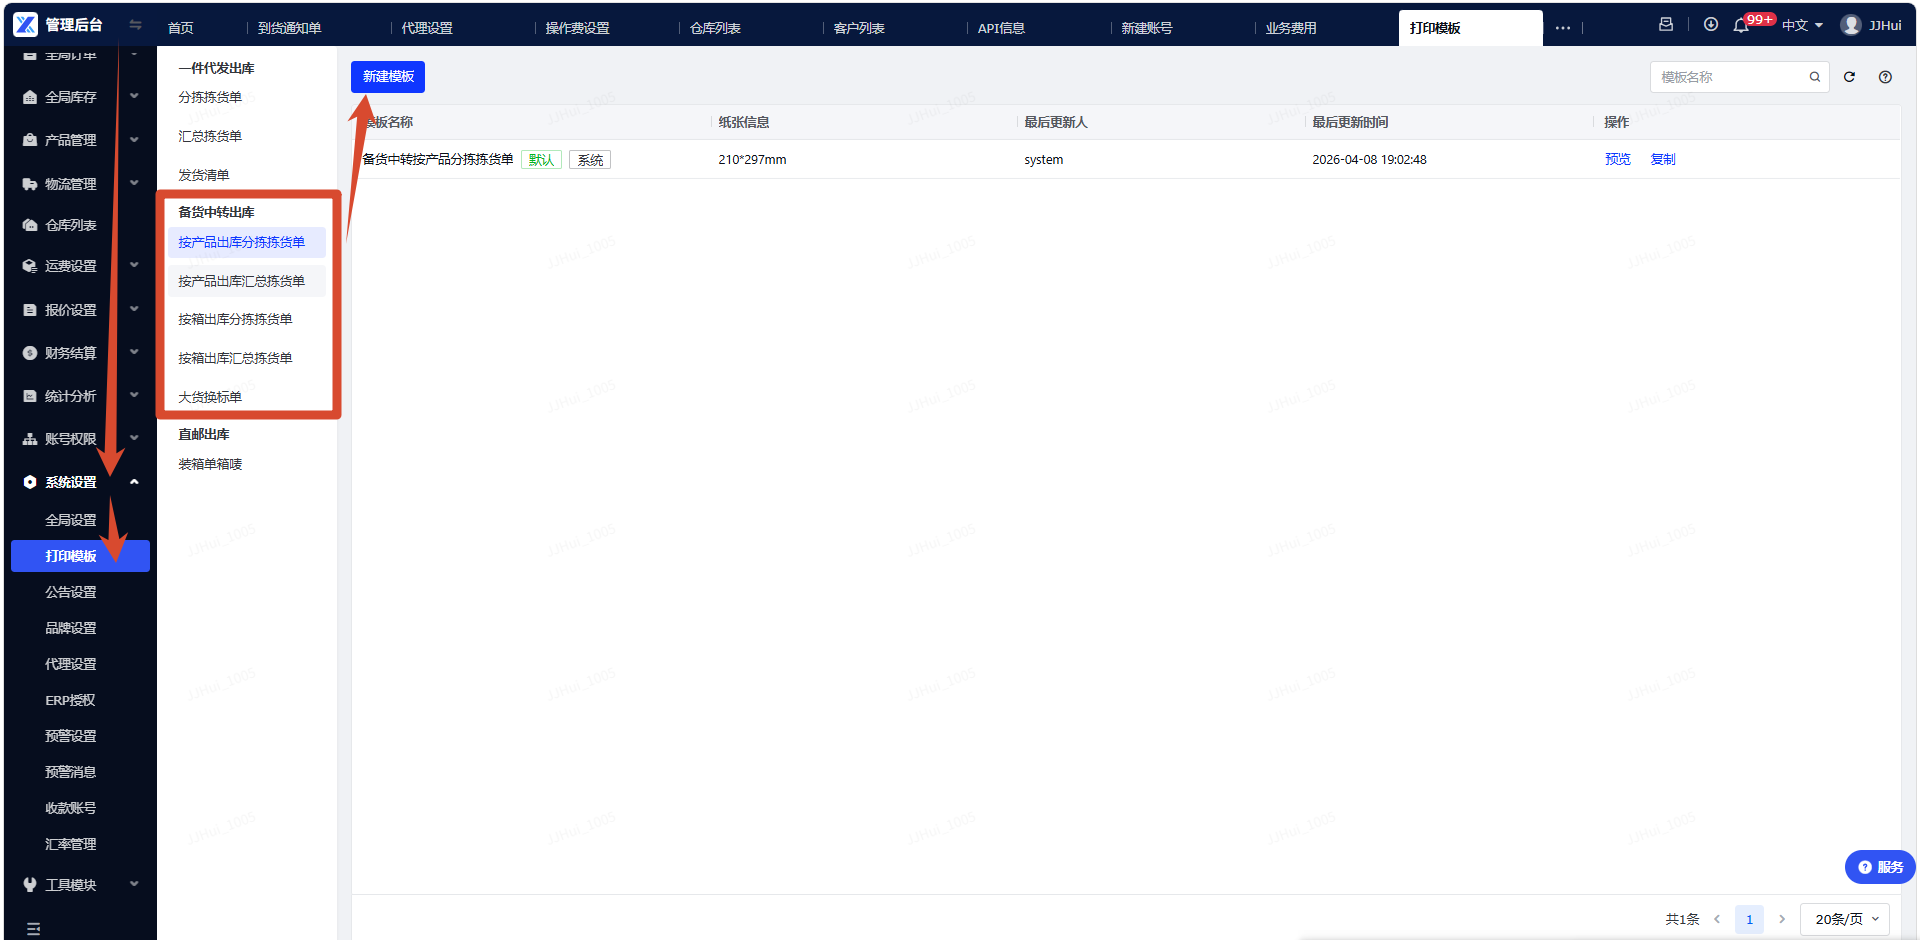Click 复制 link for the template row
Screen dimensions: 1920x940
(x=1663, y=159)
